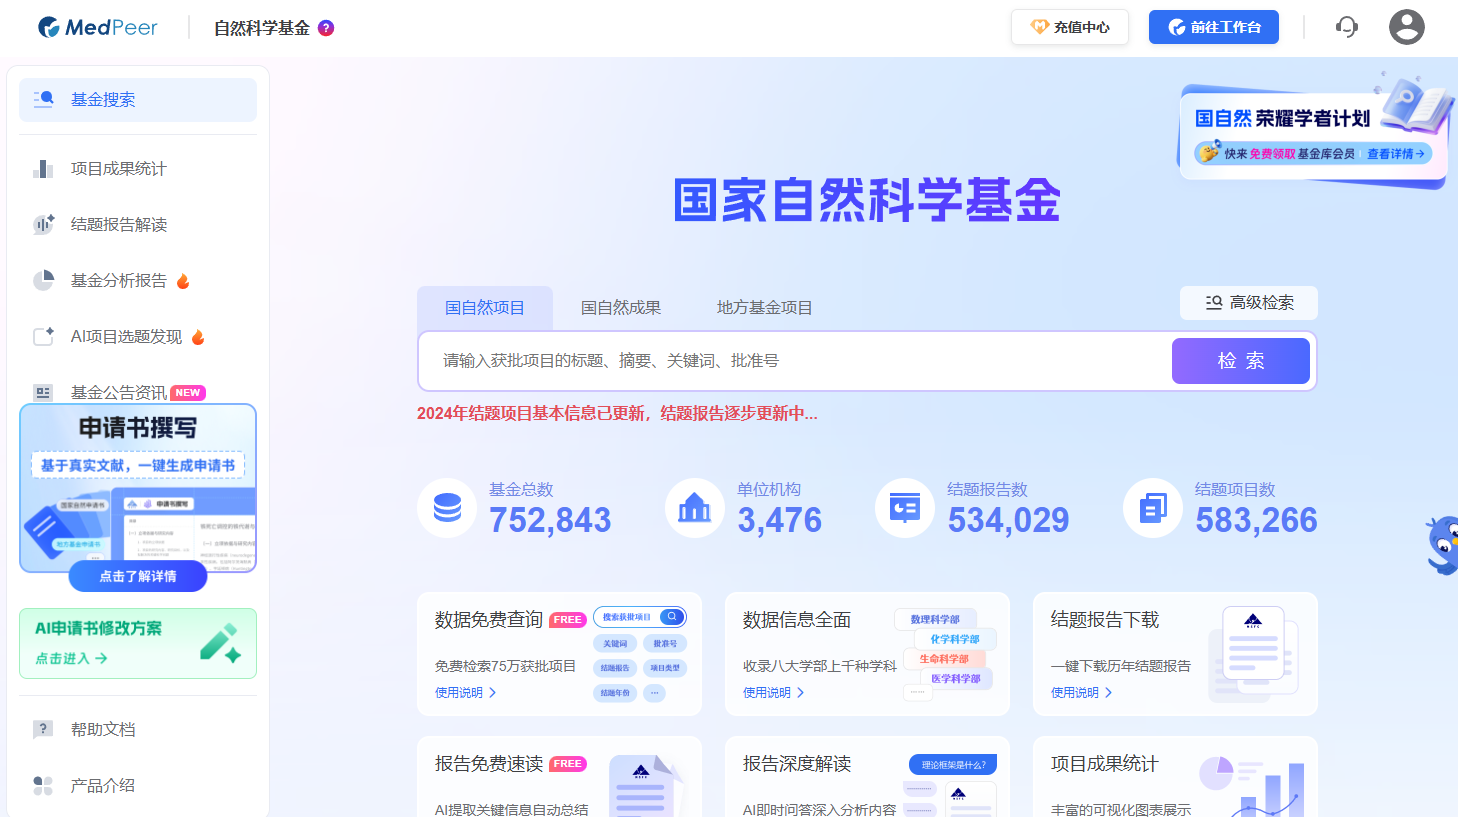Click 前往工作台 button

click(x=1214, y=27)
